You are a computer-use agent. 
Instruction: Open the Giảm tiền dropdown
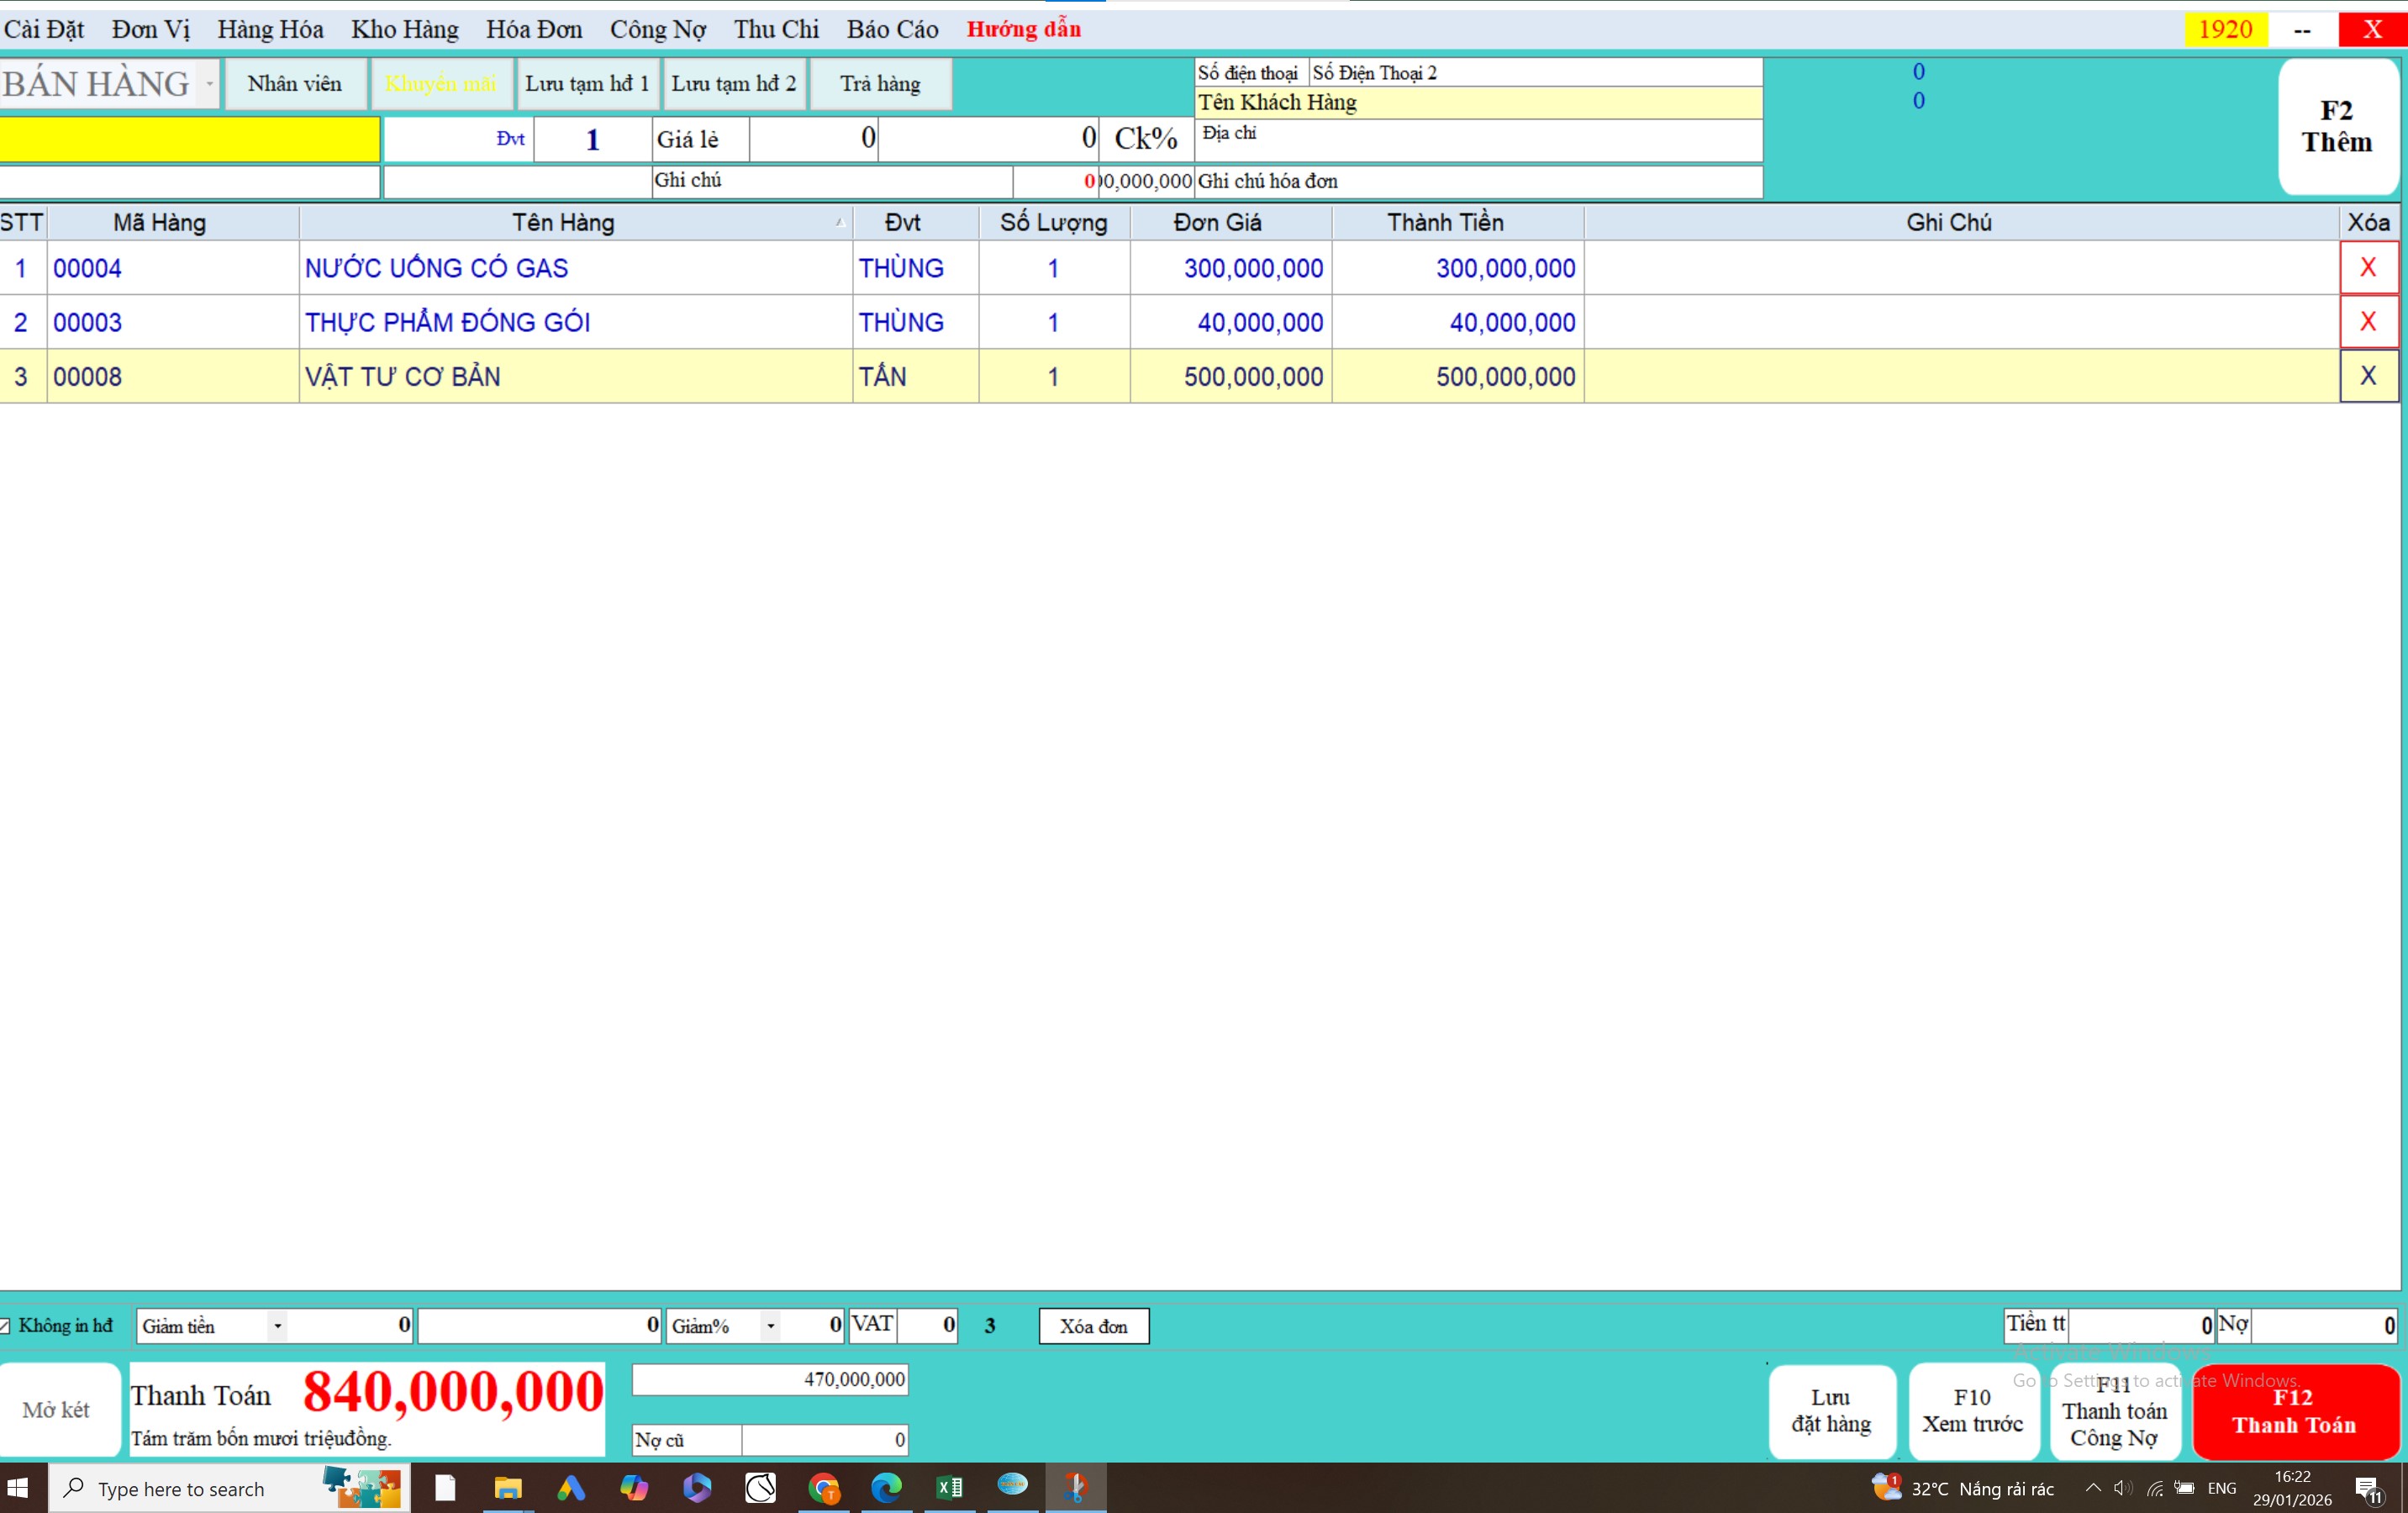tap(277, 1326)
